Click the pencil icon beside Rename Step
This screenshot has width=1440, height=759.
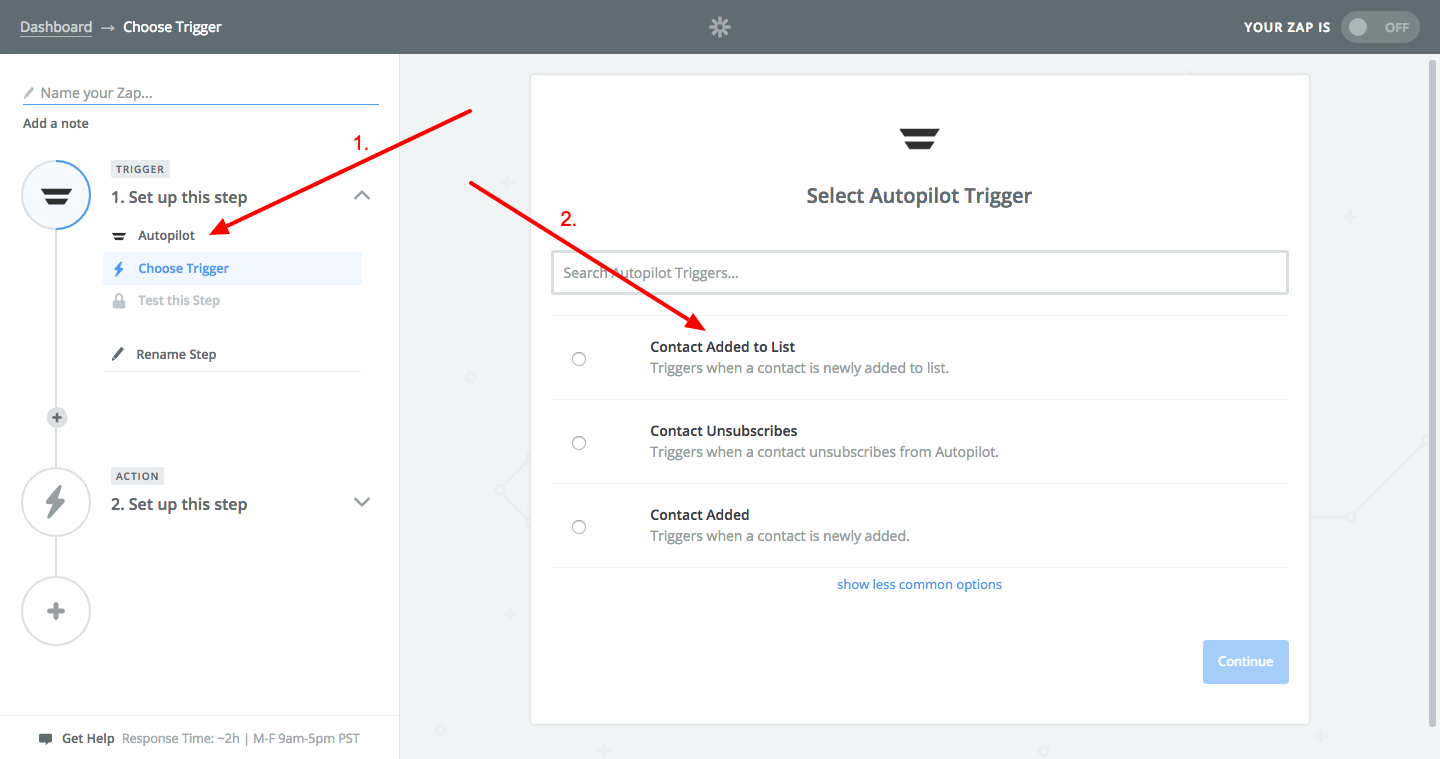[x=118, y=354]
